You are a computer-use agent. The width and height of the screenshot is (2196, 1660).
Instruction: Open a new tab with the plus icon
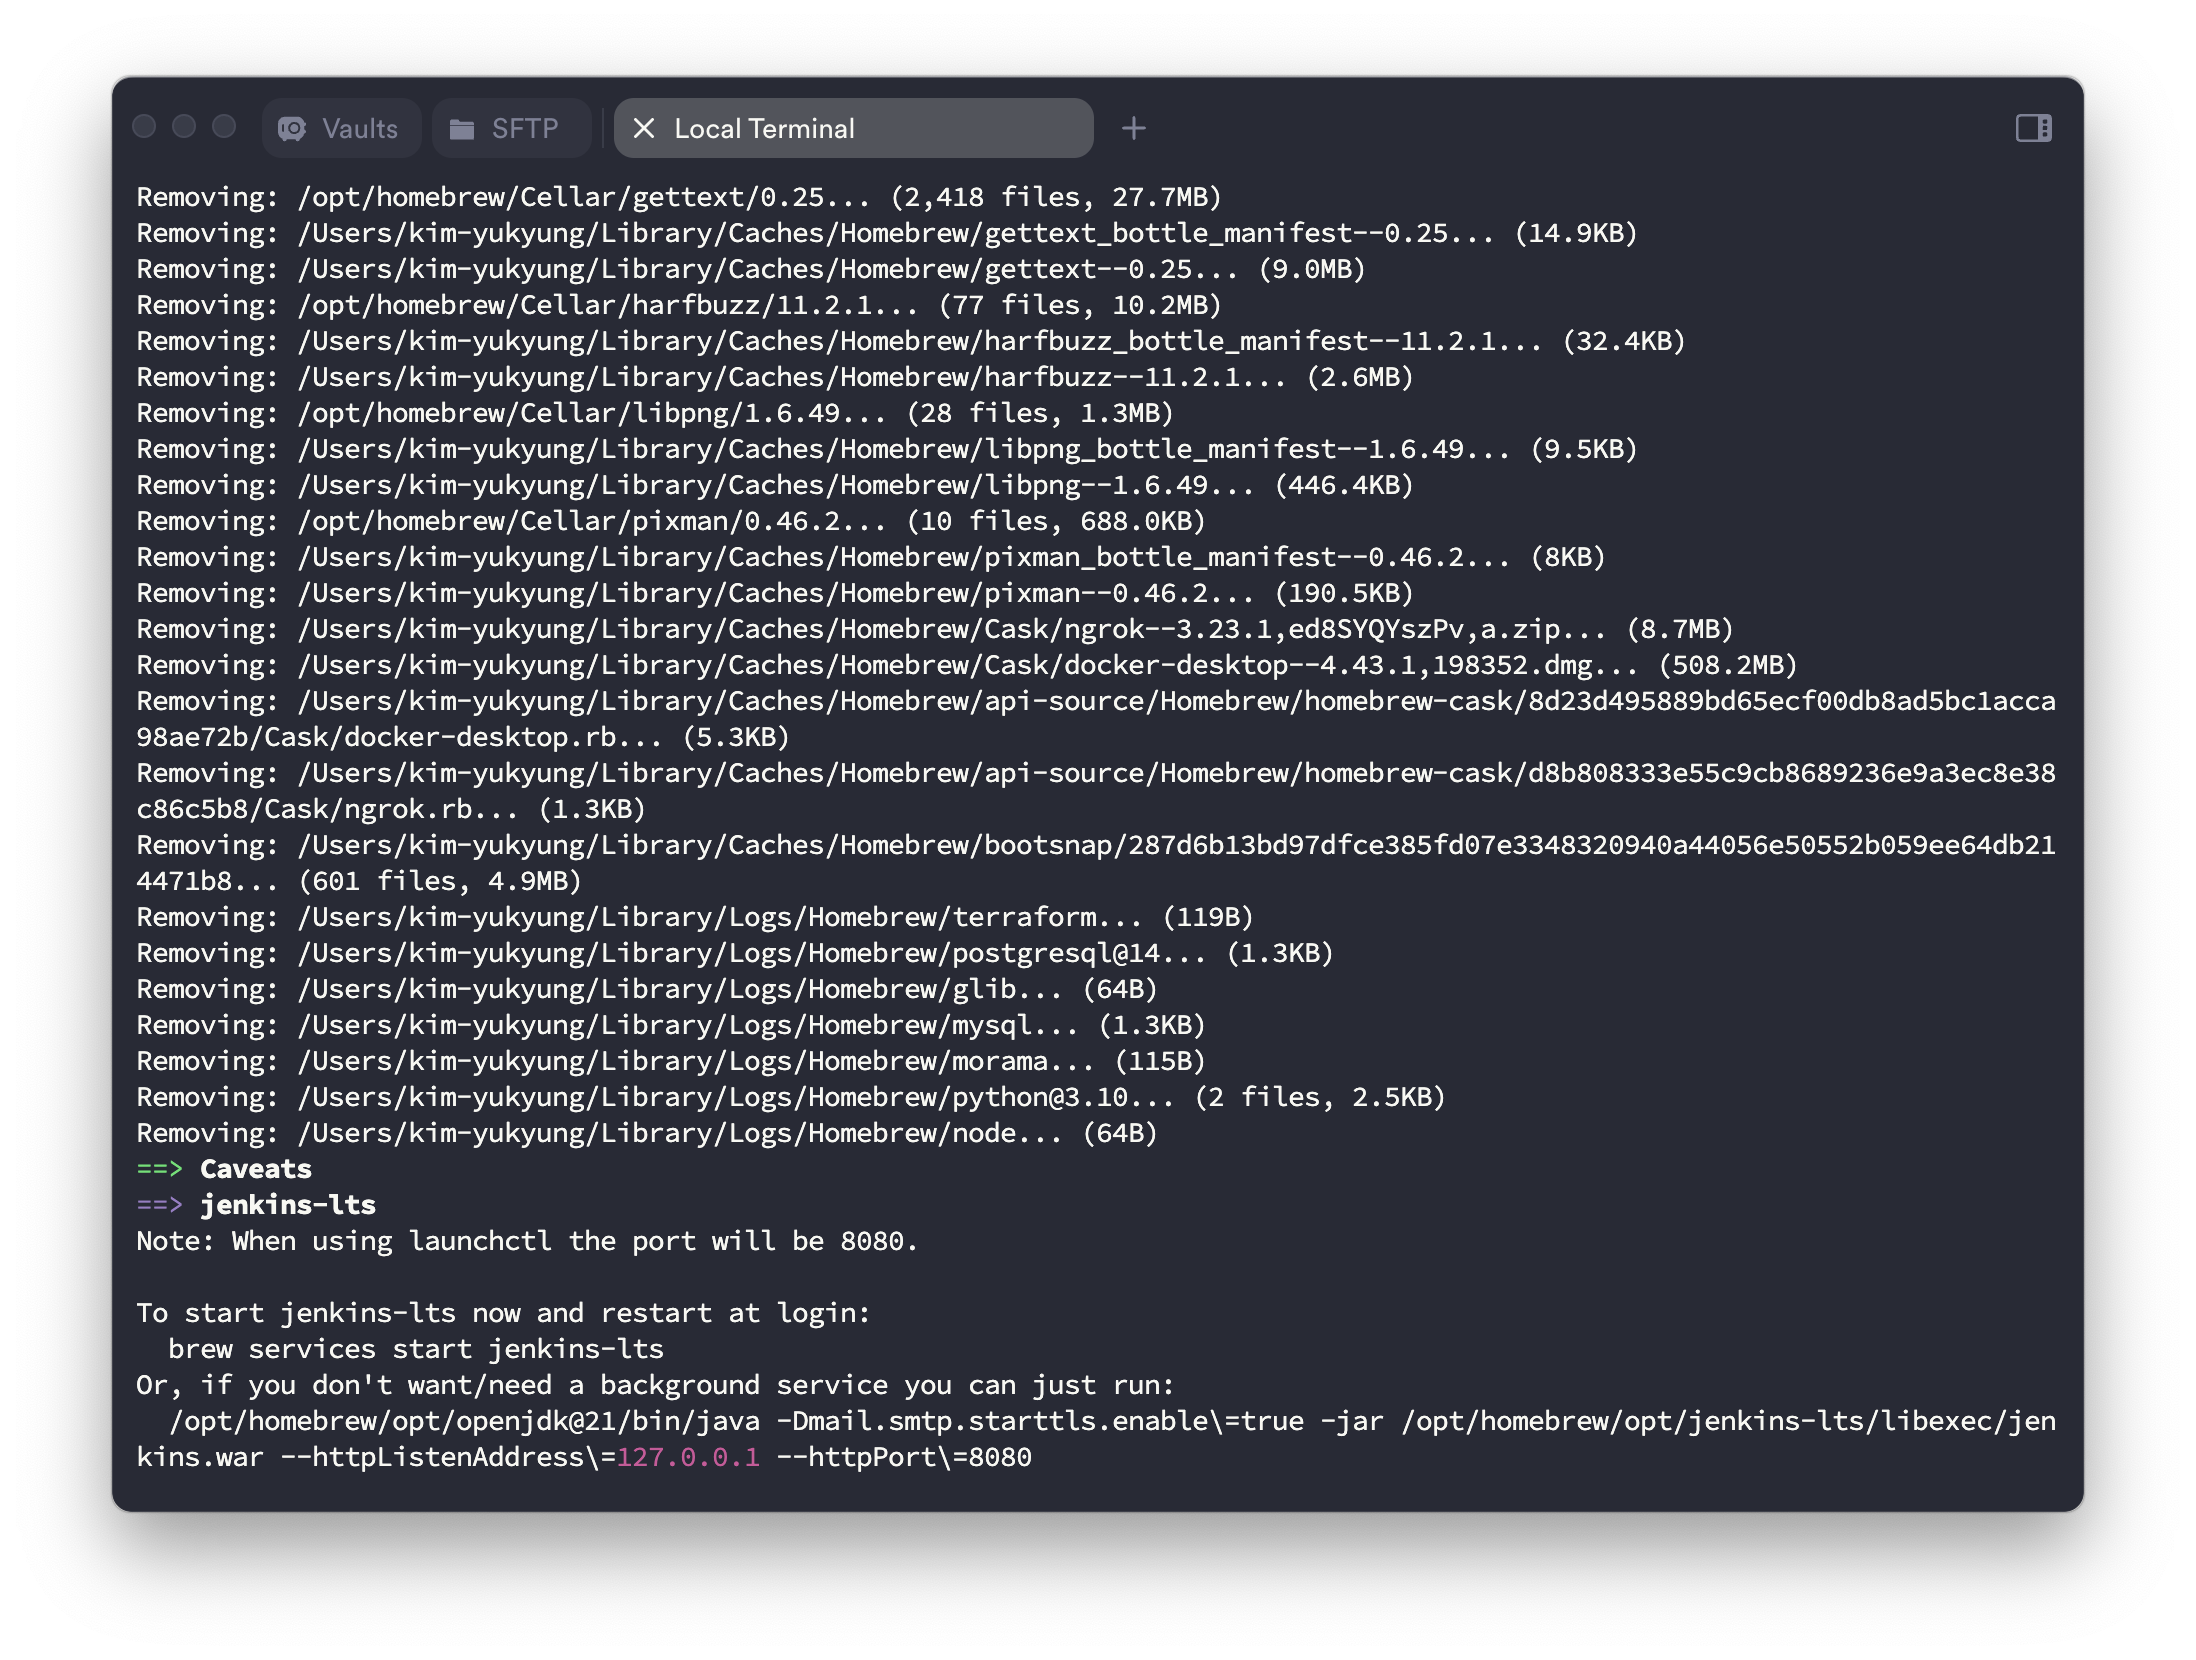point(1133,128)
